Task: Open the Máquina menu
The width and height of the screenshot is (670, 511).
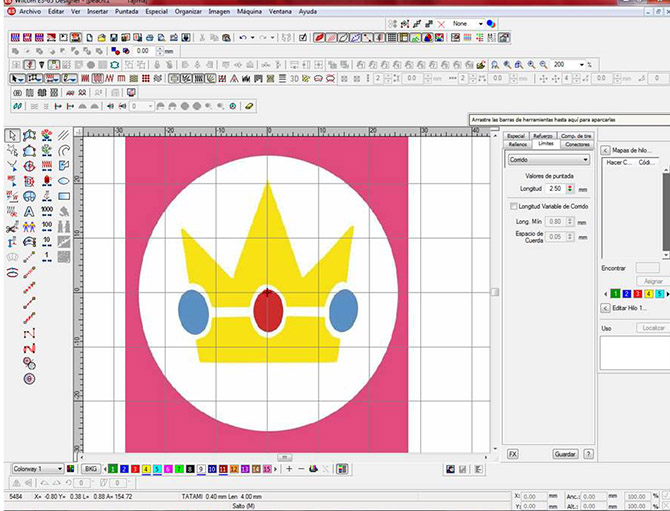Action: point(249,12)
